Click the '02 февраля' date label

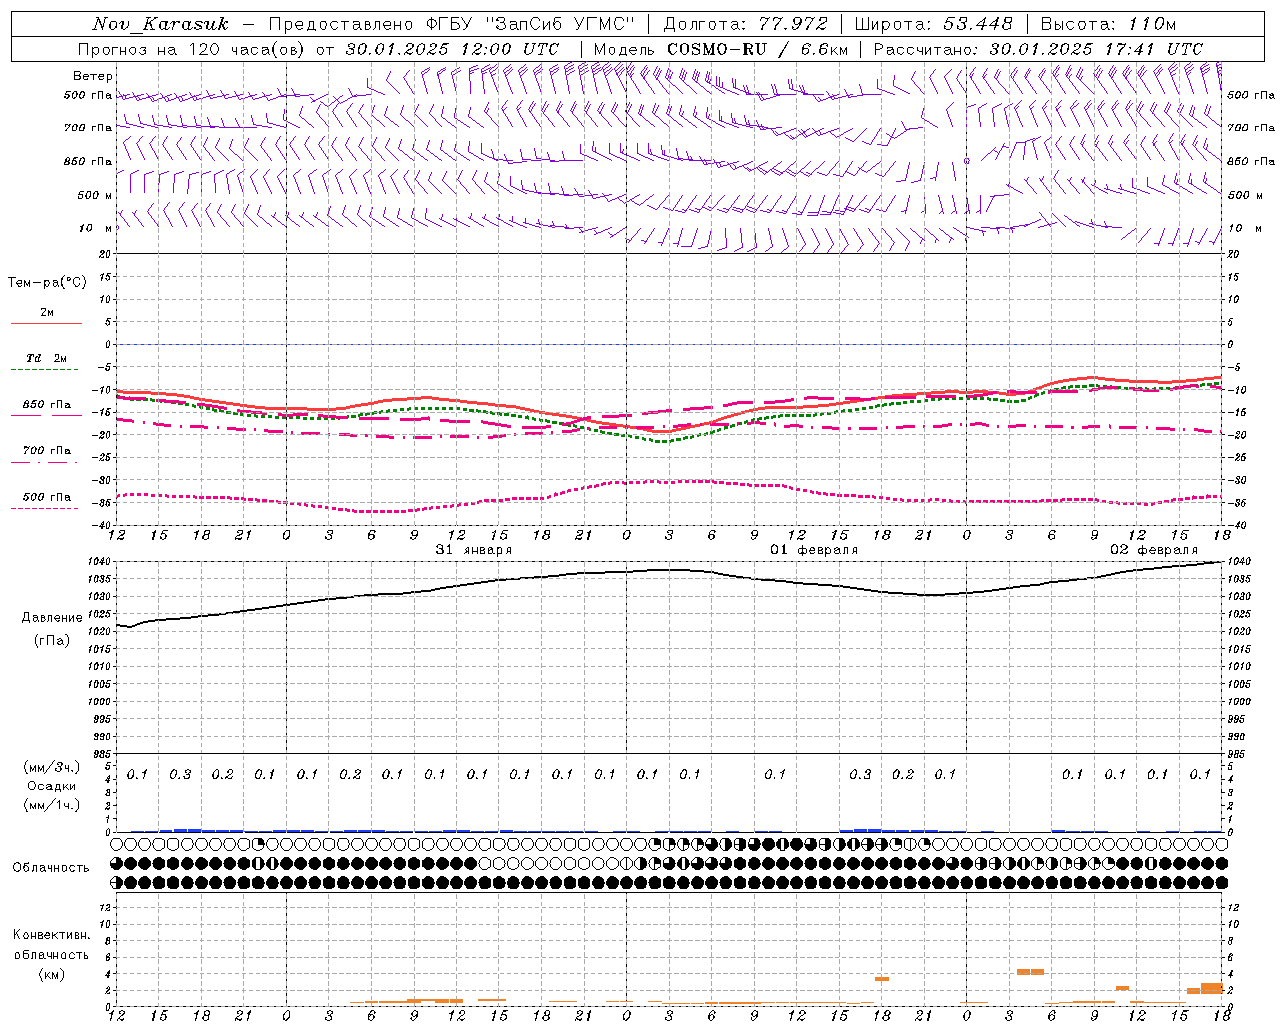(x=1154, y=550)
